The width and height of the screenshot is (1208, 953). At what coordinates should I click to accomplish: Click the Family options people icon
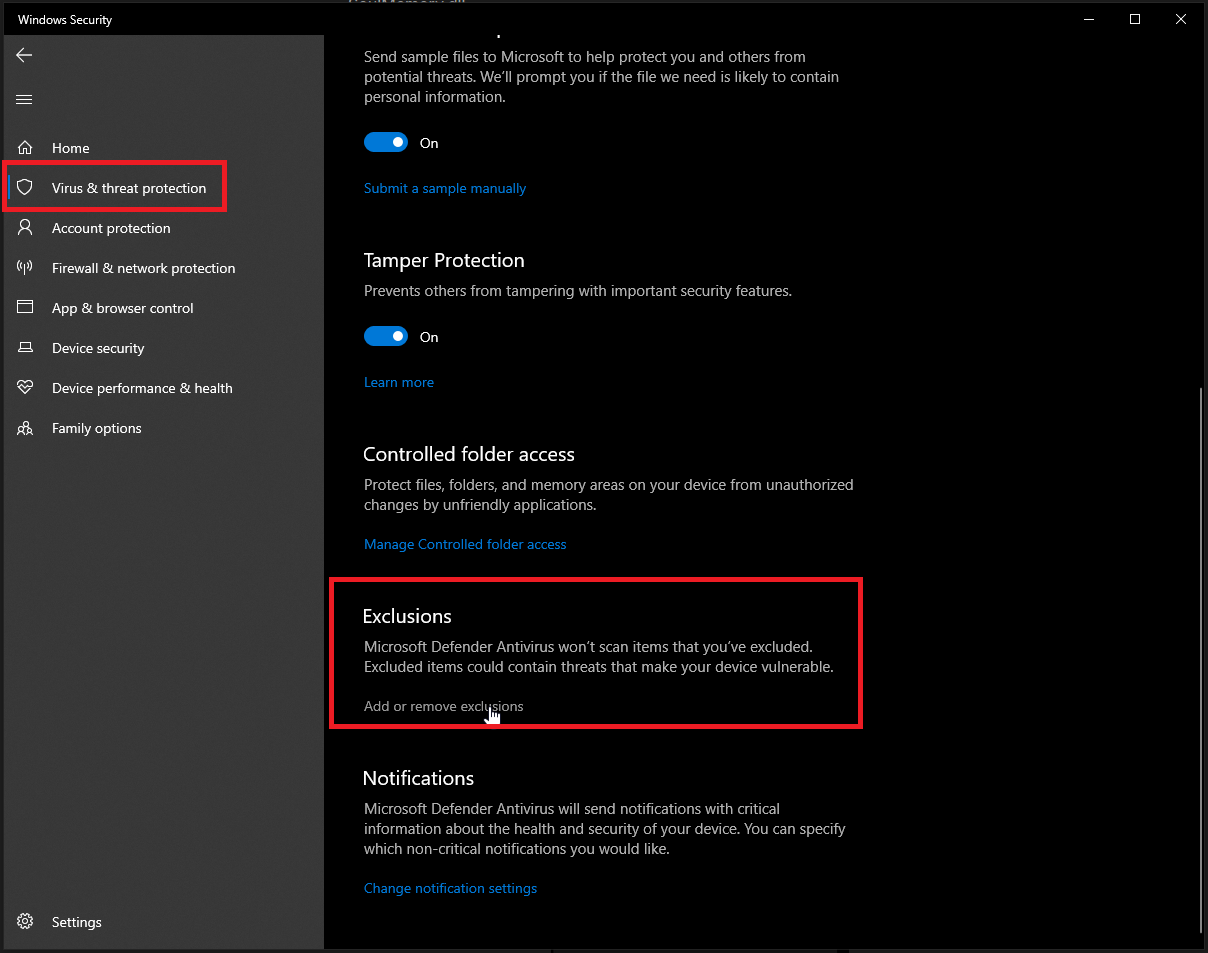point(26,427)
